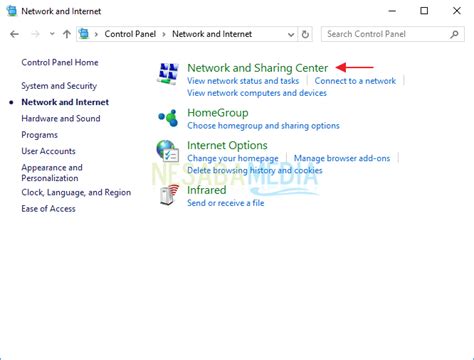Open Programs category in sidebar
This screenshot has width=474, height=360.
point(39,135)
